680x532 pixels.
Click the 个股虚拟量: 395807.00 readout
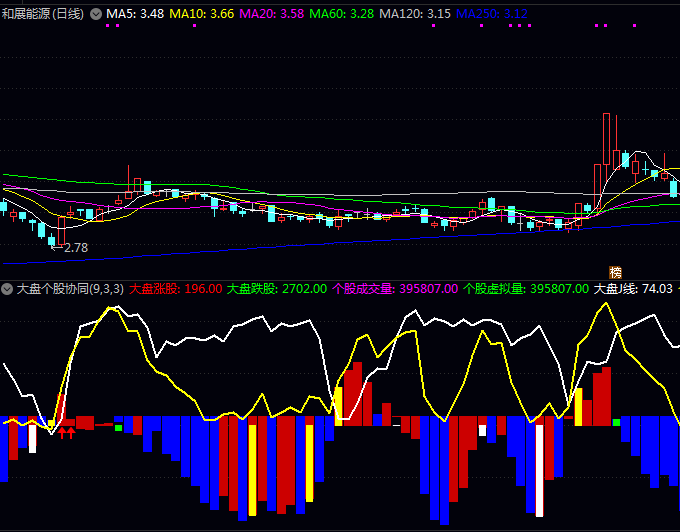(x=526, y=289)
